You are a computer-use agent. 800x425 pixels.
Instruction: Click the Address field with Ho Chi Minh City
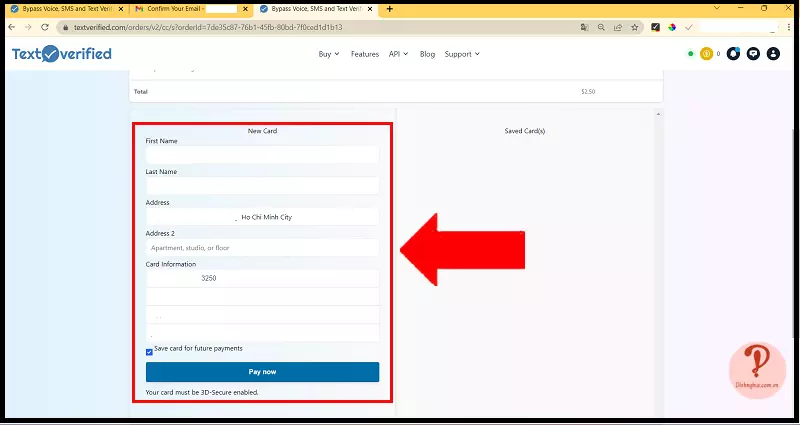point(262,217)
